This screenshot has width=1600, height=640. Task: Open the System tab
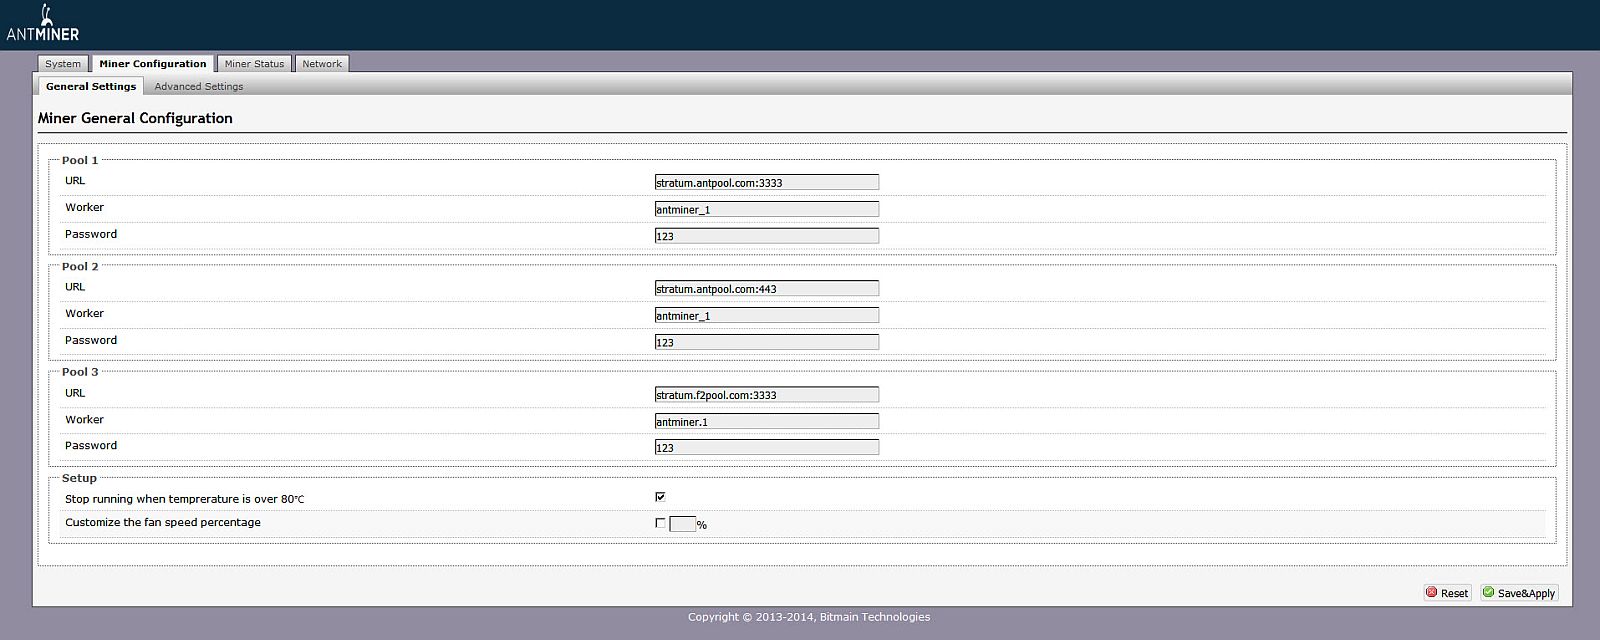[63, 64]
